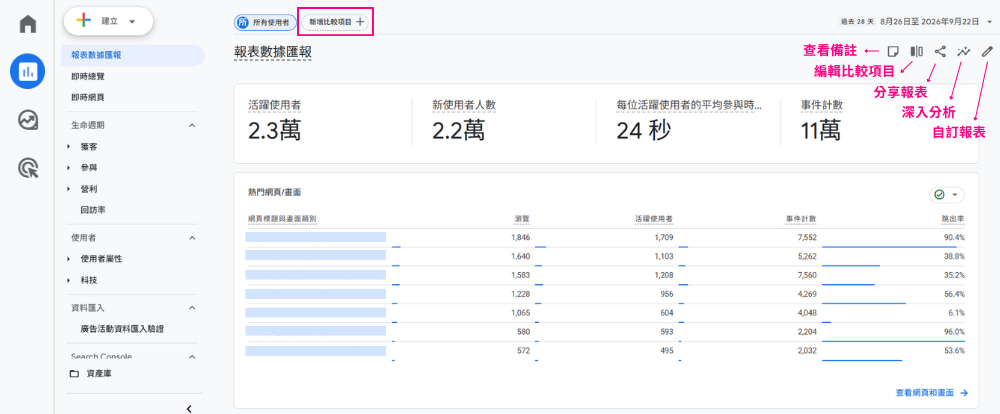
Task: Click the 38.8% bounce rate cell
Action: (x=954, y=256)
